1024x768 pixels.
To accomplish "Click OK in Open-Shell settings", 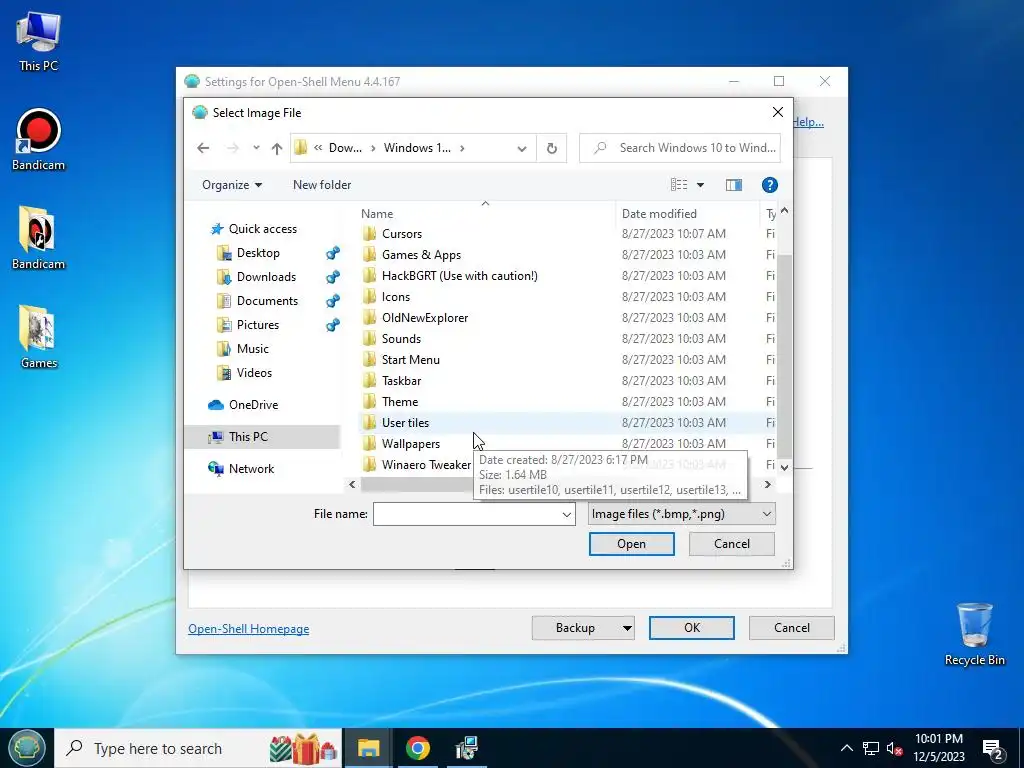I will pos(692,628).
